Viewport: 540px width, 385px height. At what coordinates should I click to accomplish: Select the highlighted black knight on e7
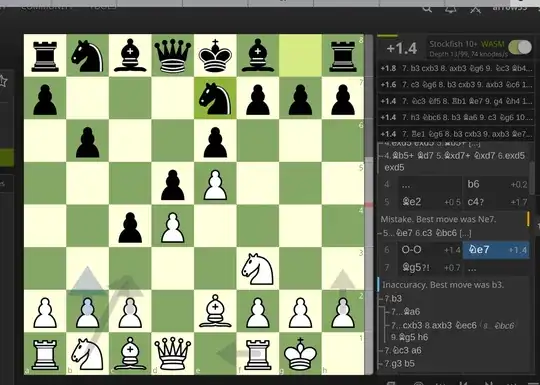coord(215,98)
